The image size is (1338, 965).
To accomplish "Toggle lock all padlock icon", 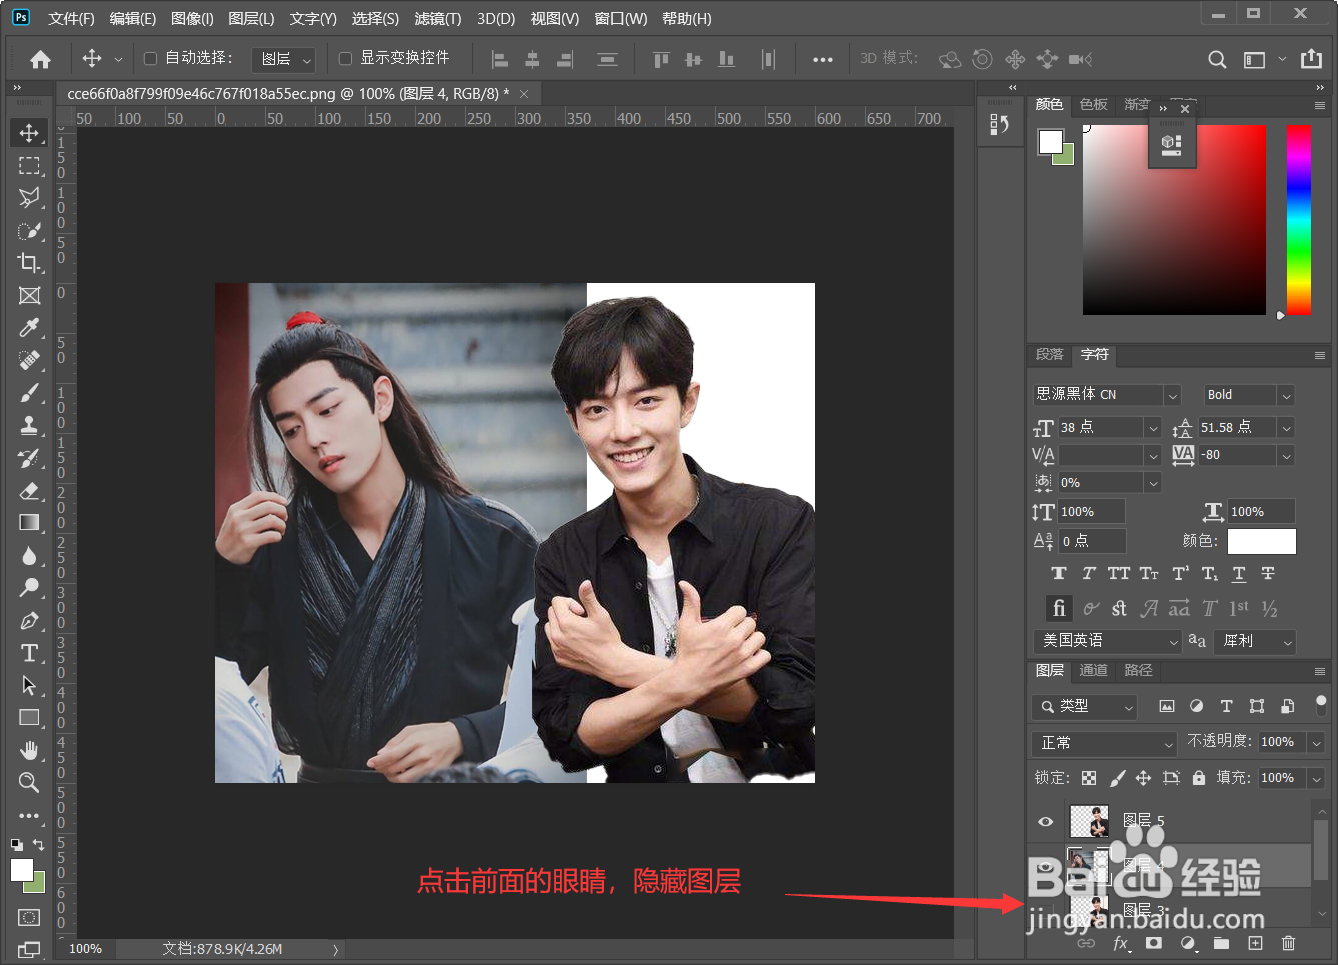I will point(1198,777).
